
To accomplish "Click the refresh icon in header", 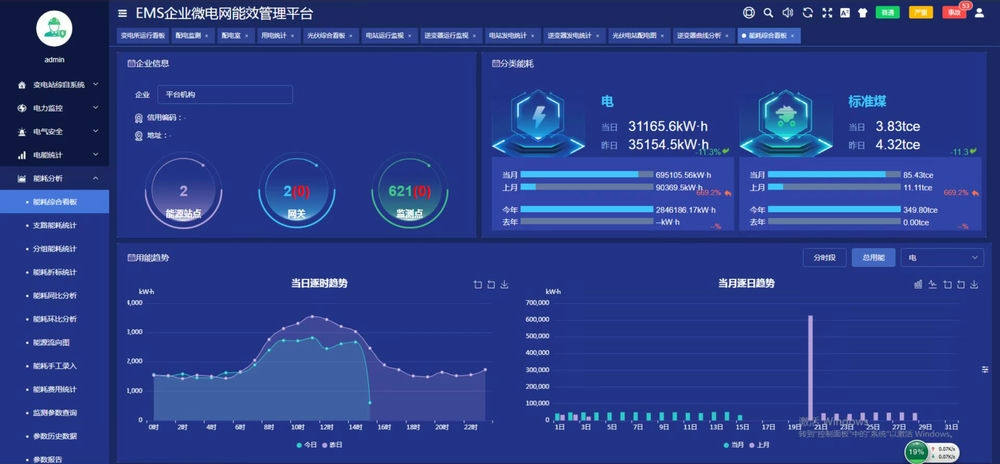I will coord(807,13).
